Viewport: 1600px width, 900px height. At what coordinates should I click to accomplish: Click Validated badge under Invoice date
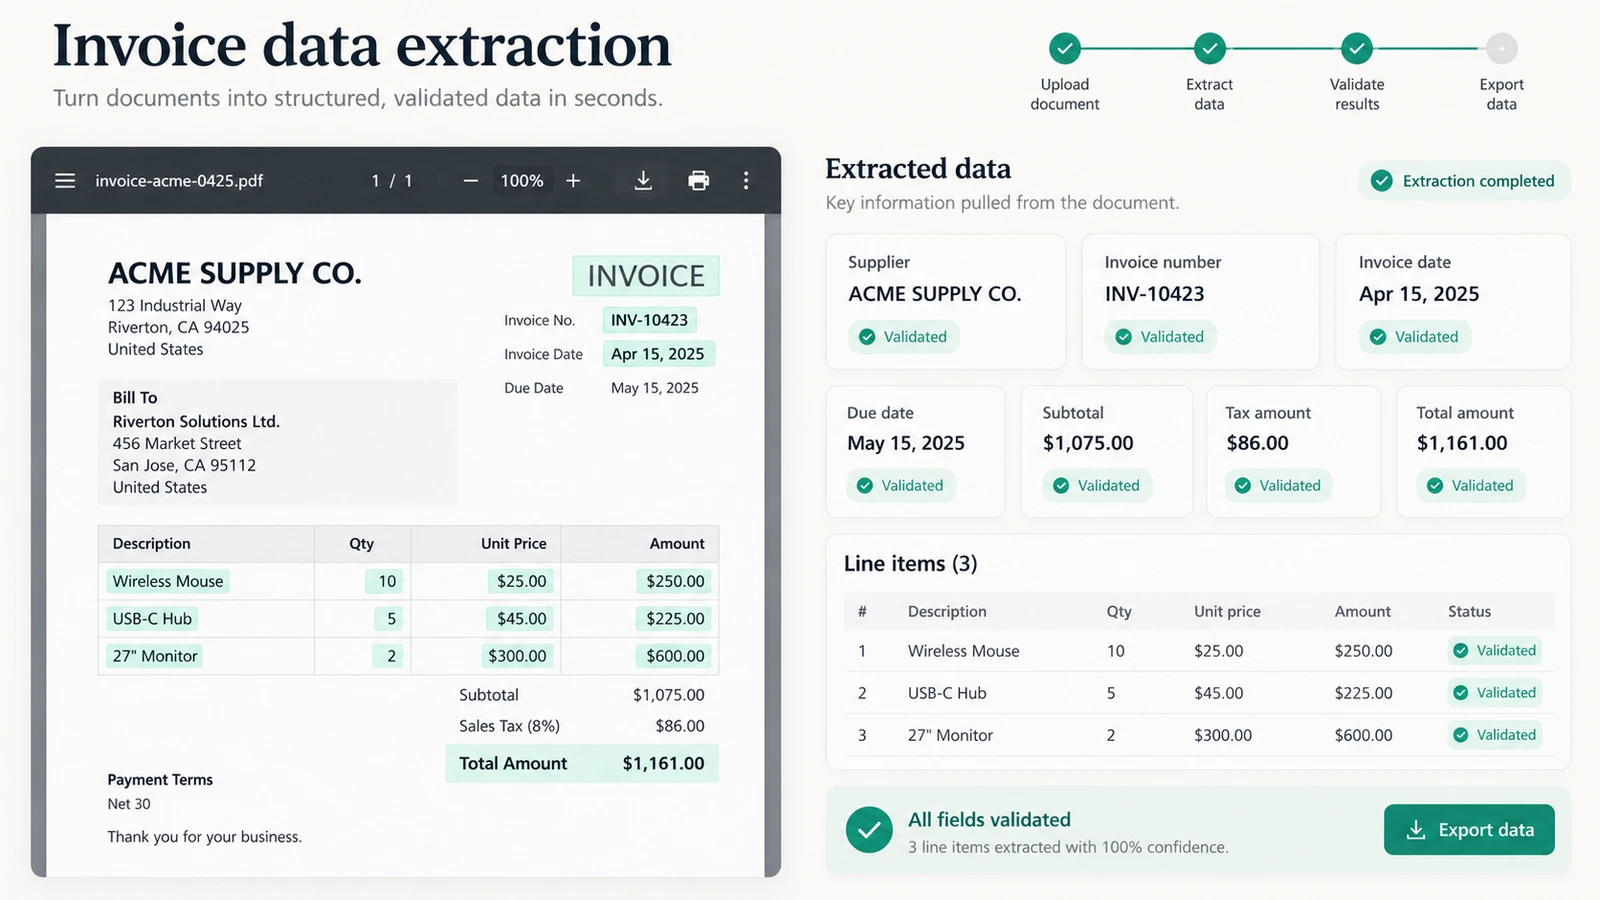point(1414,337)
